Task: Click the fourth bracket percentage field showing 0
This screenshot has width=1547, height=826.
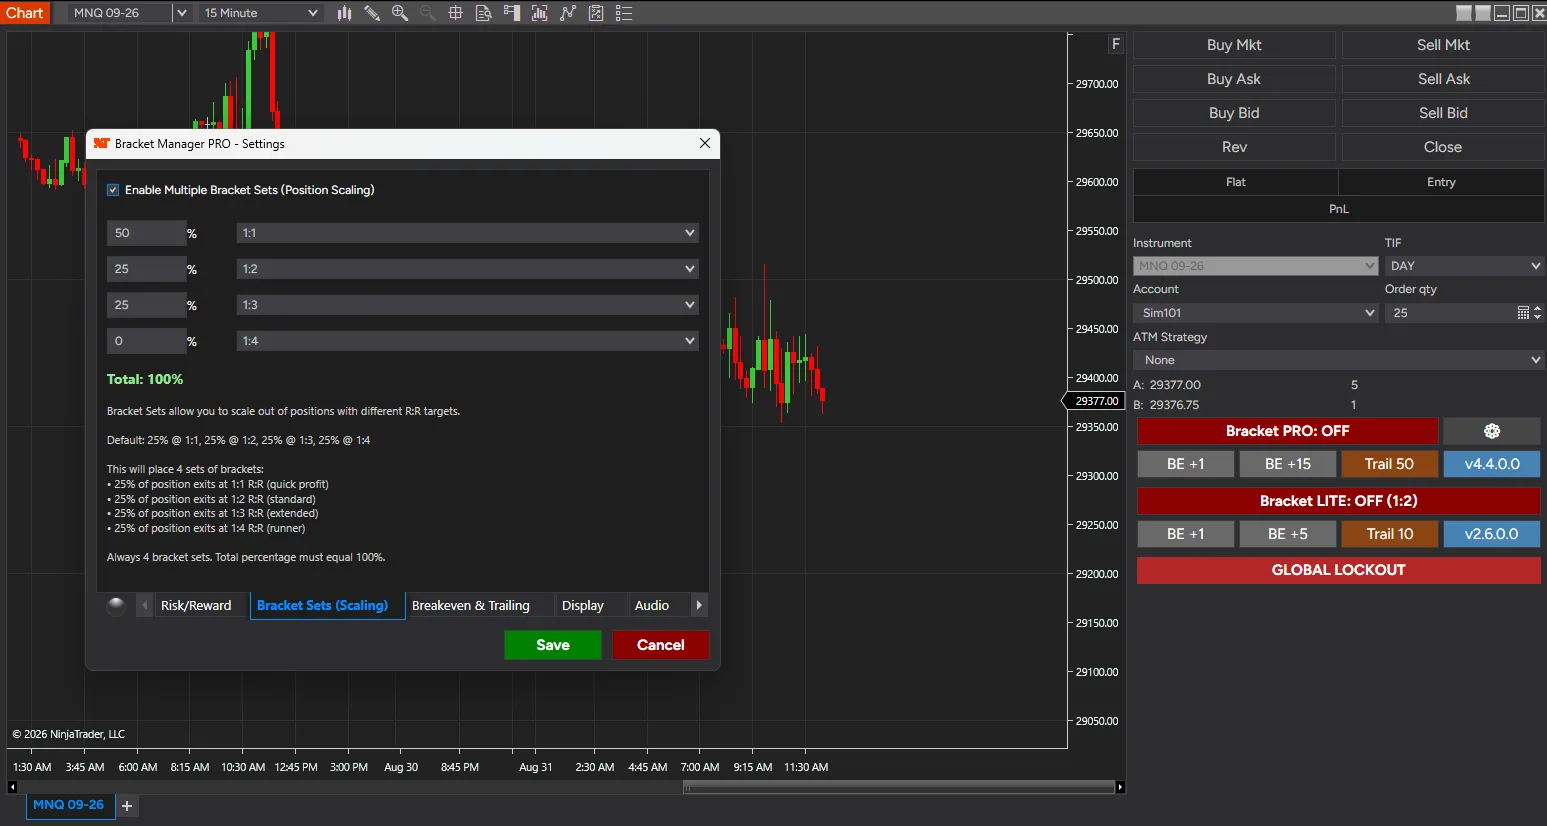Action: pyautogui.click(x=146, y=341)
